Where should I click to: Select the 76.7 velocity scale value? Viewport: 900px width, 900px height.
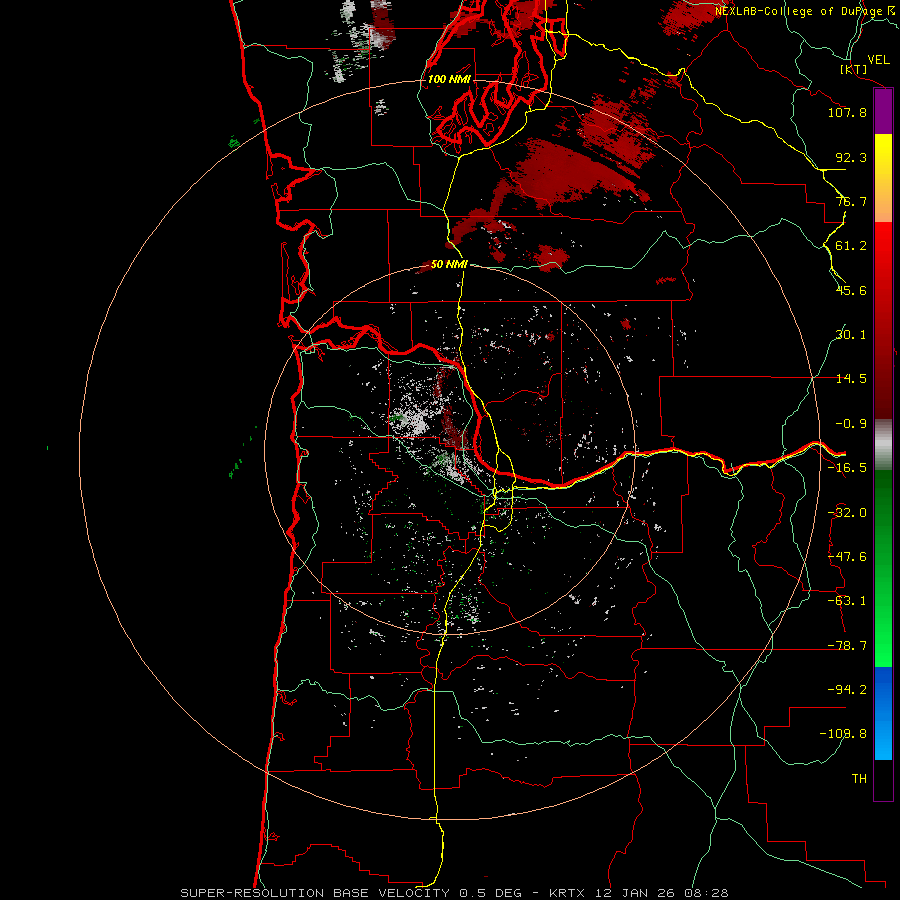tap(851, 201)
